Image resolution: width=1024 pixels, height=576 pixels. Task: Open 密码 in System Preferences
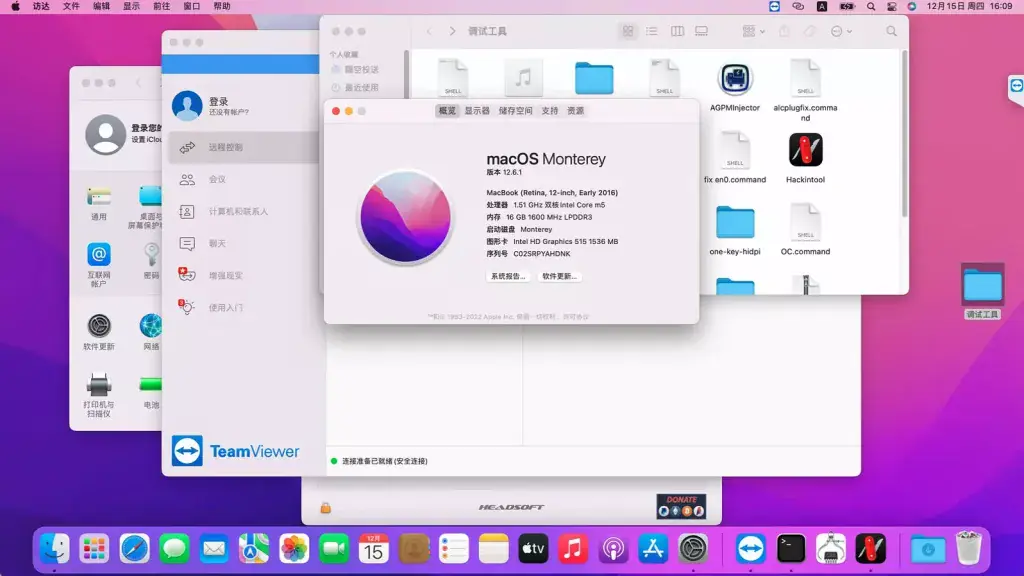(x=151, y=261)
